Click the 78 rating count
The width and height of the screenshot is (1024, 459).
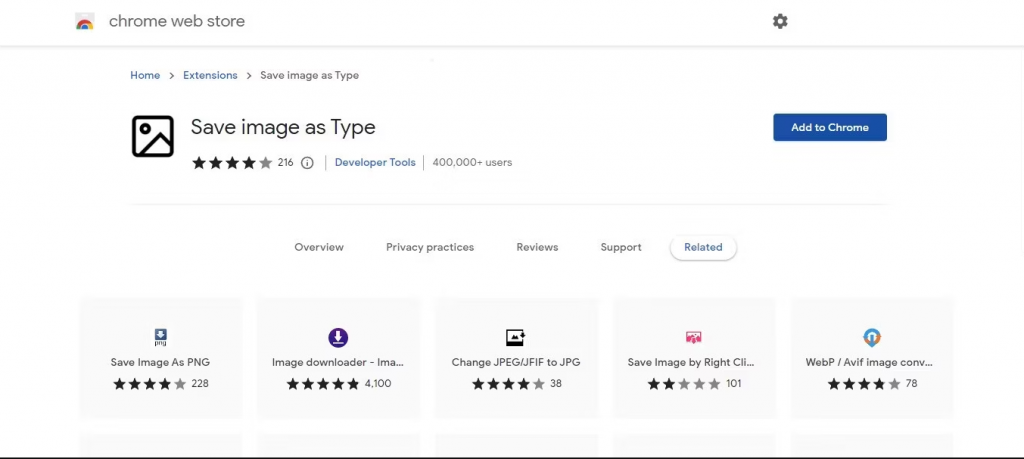tap(911, 383)
